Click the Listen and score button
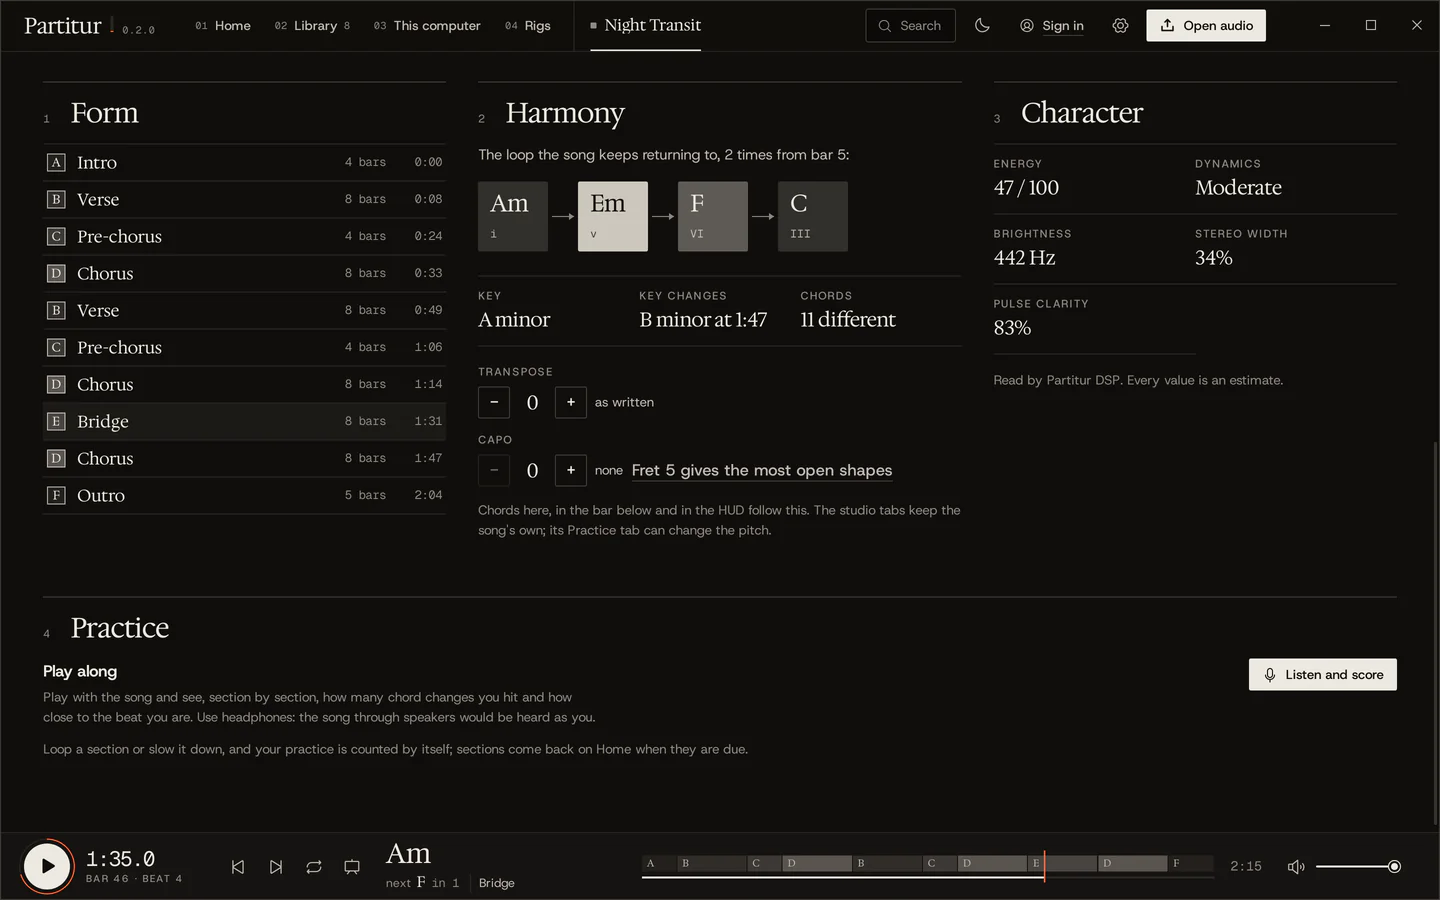1440x900 pixels. click(x=1322, y=675)
